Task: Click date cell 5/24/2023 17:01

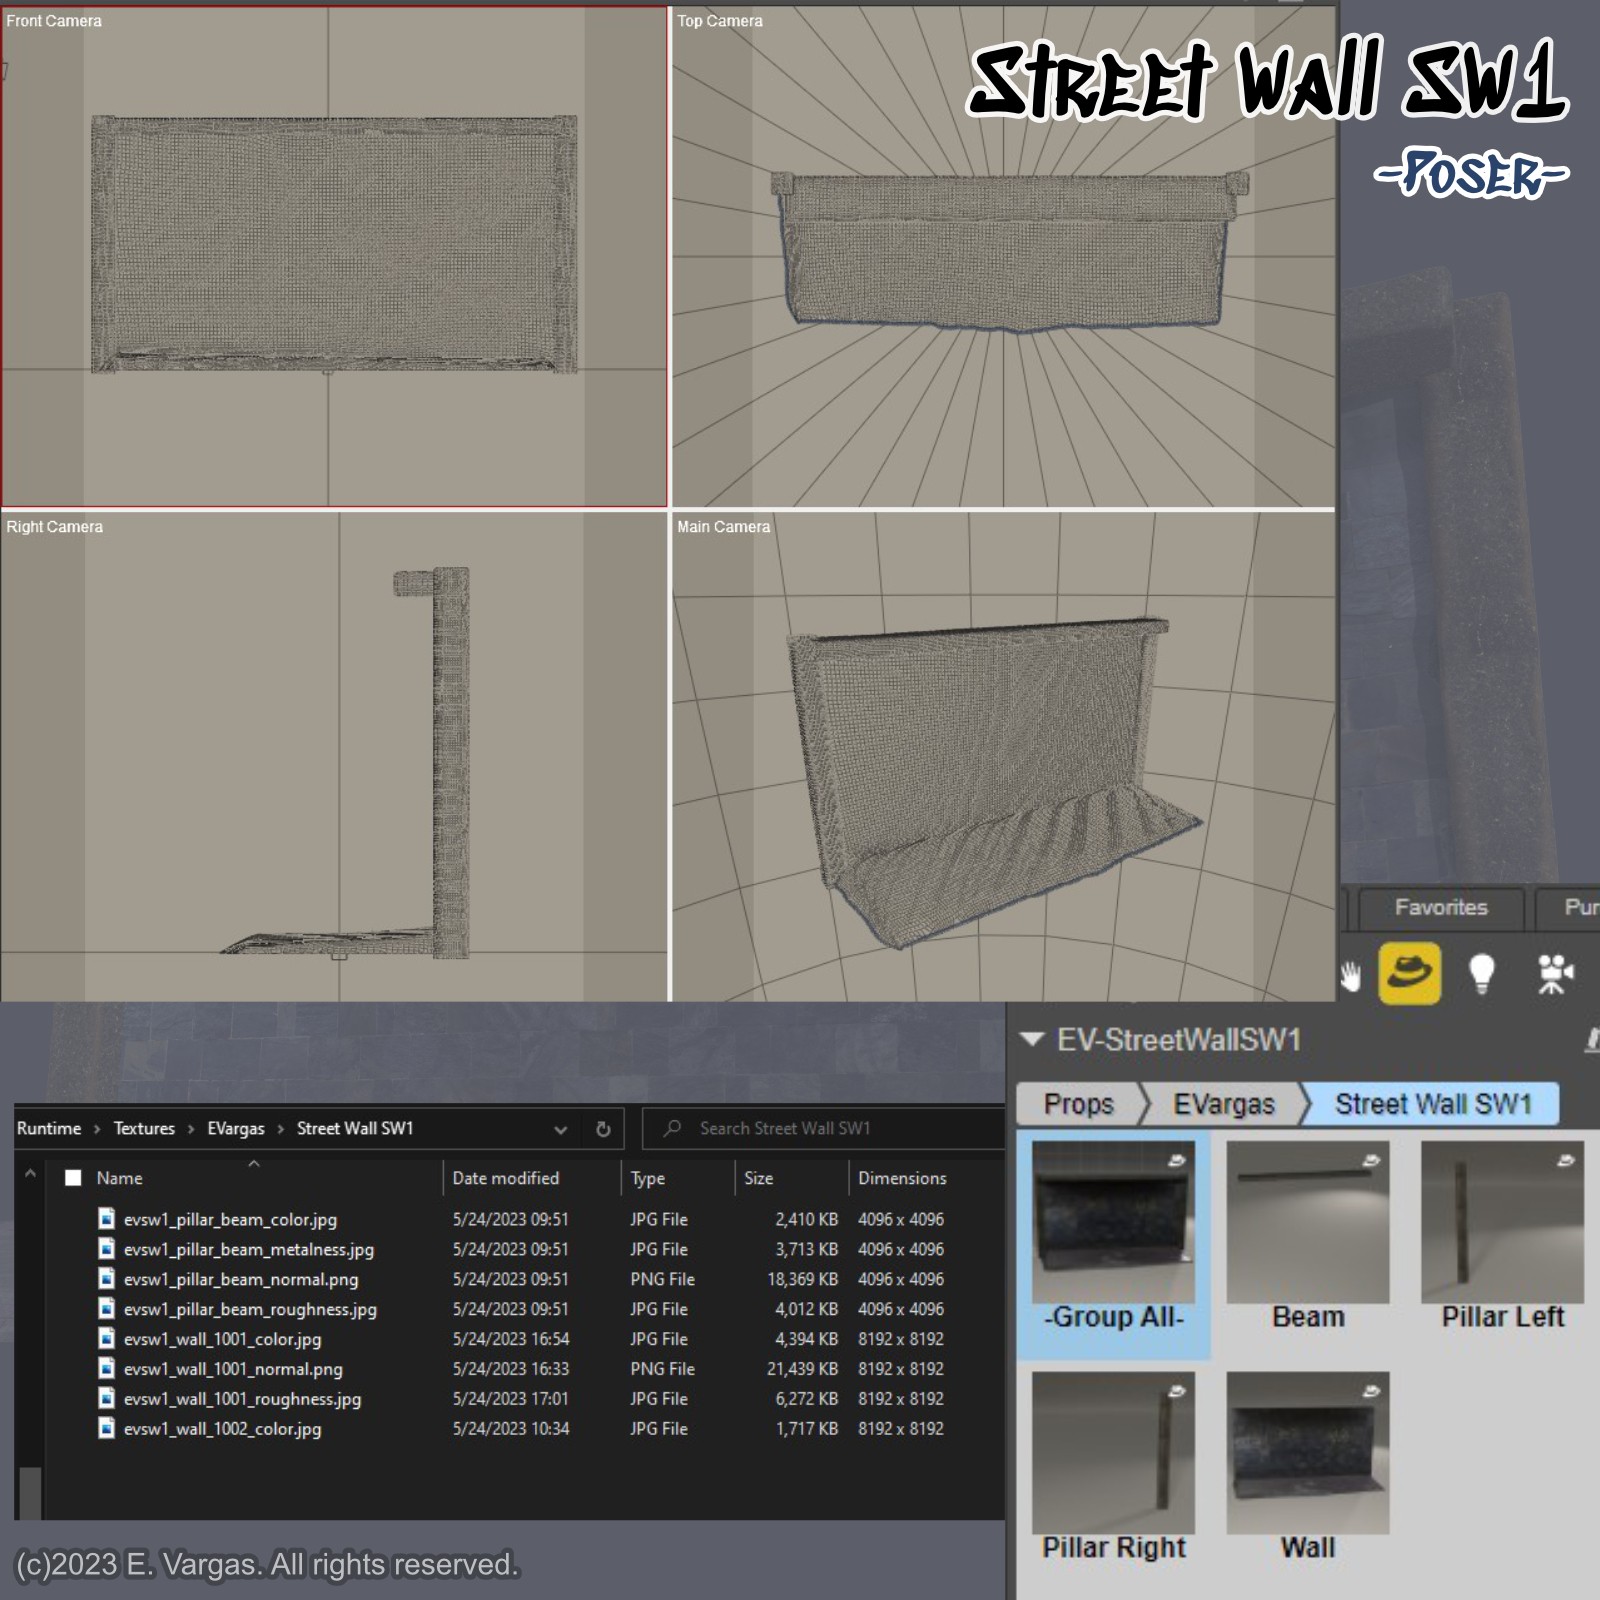Action: pos(510,1398)
